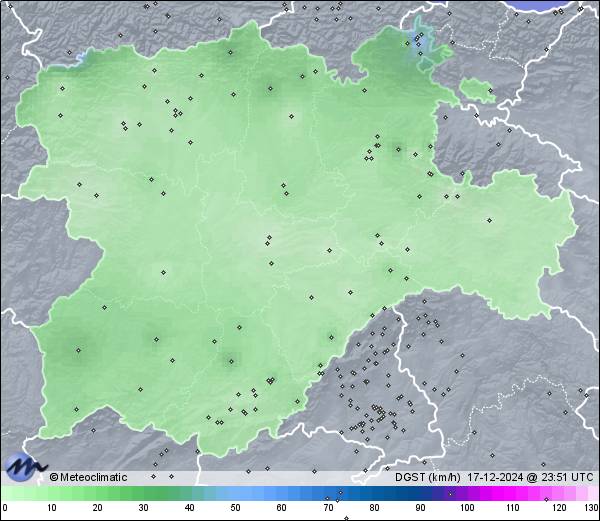Click the 130 label on the wind scale
This screenshot has width=600, height=521.
[x=591, y=508]
